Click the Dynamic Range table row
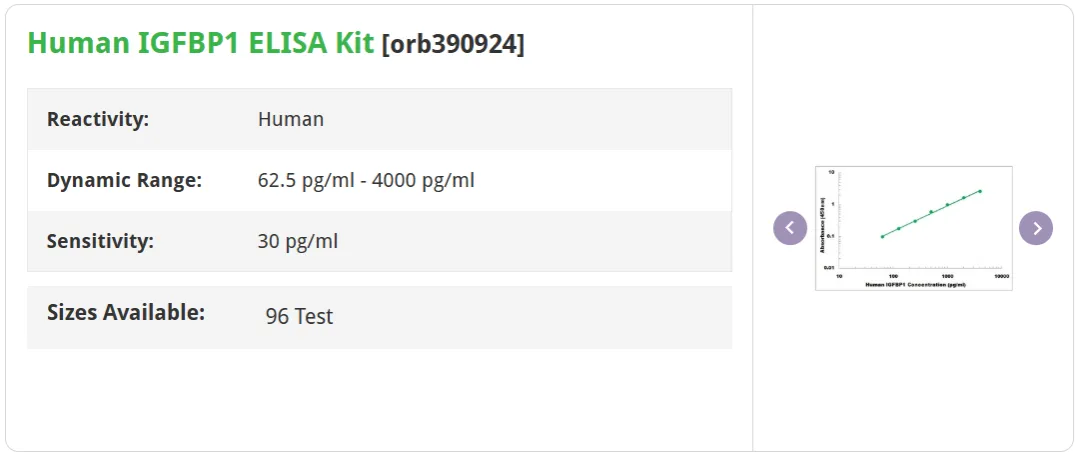1080x458 pixels. pyautogui.click(x=380, y=180)
